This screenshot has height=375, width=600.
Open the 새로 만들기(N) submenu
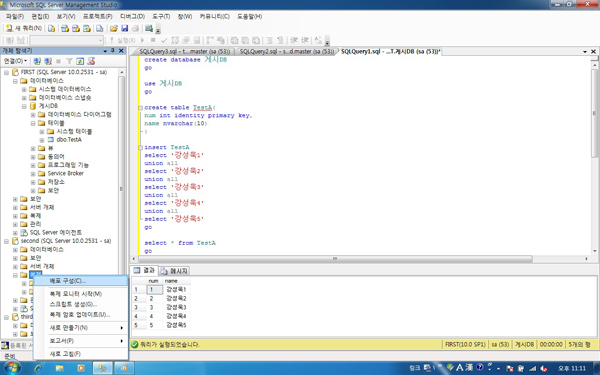tap(81, 328)
